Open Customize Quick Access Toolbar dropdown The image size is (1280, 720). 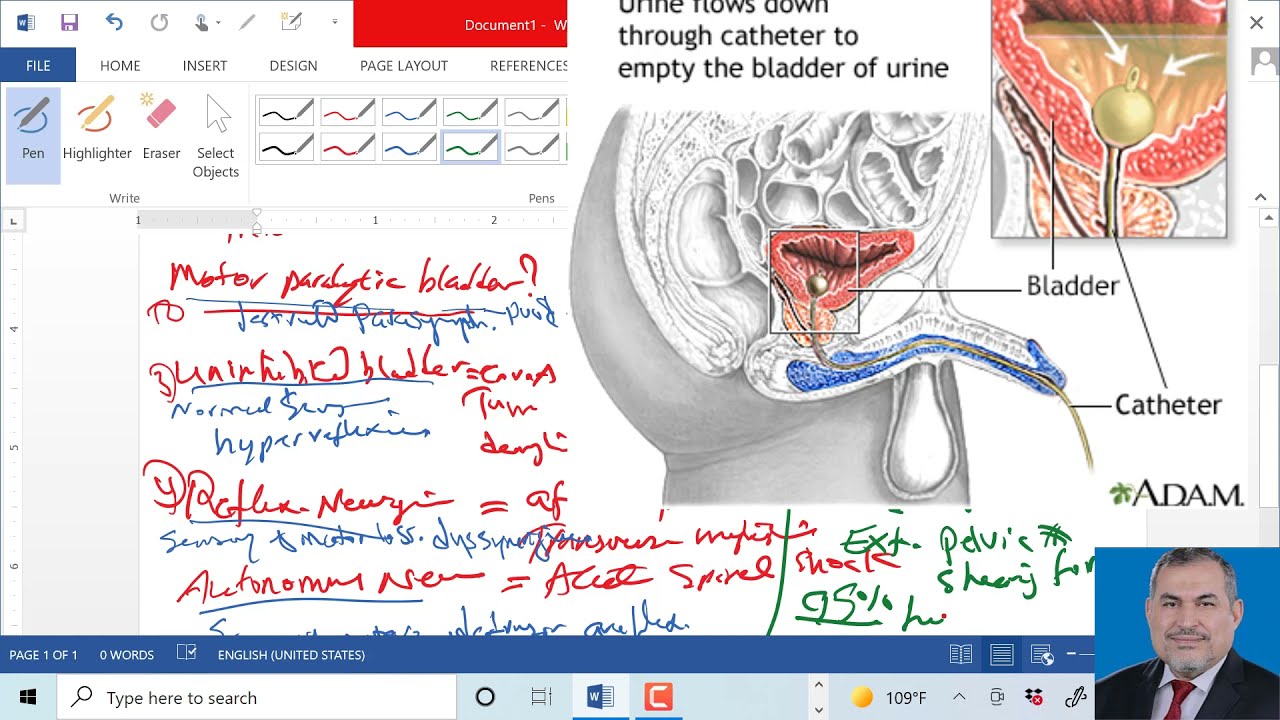pos(335,23)
